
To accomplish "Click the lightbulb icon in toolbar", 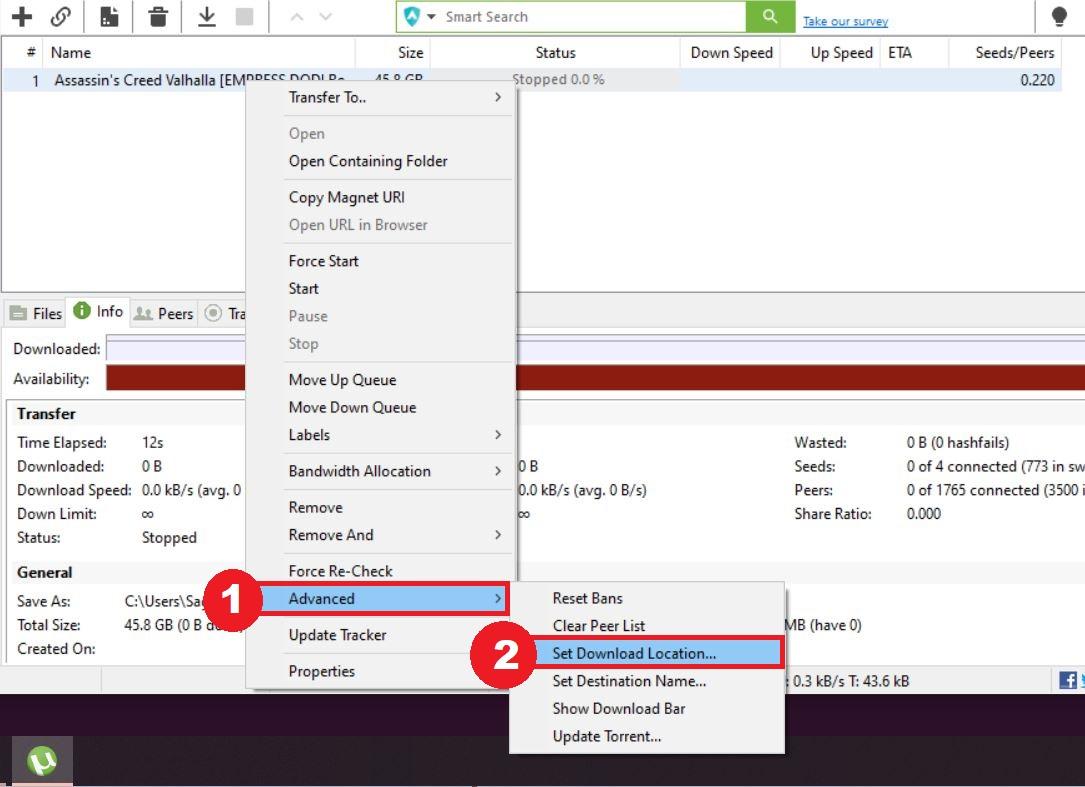I will point(1059,16).
